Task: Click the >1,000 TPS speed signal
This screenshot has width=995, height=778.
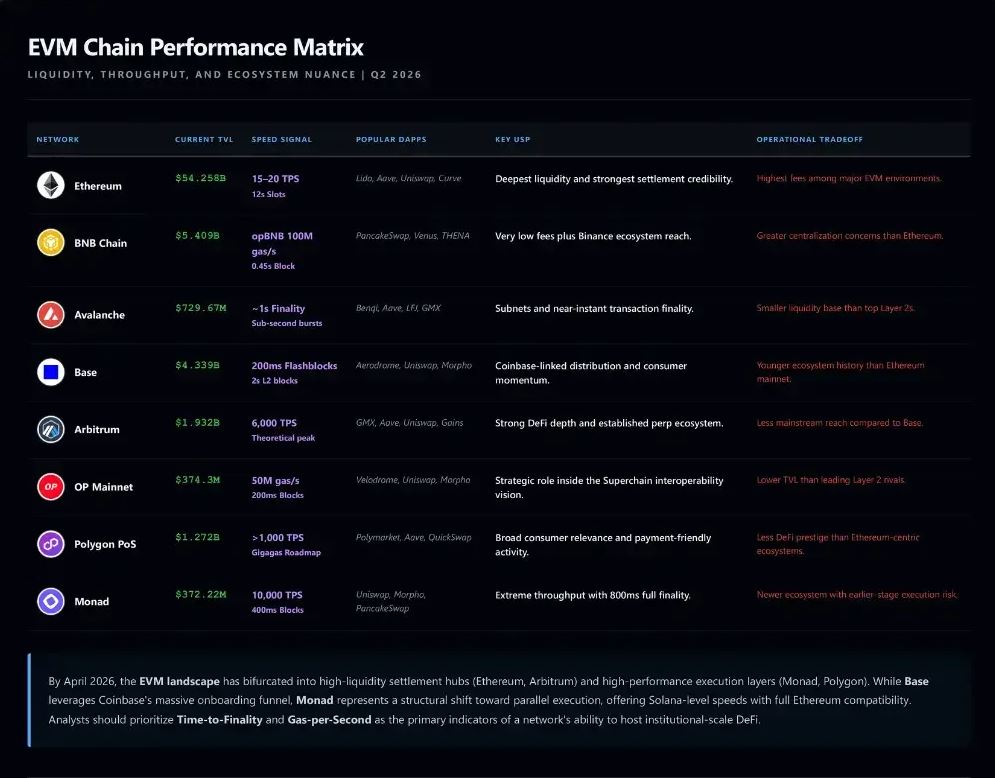Action: pos(277,537)
